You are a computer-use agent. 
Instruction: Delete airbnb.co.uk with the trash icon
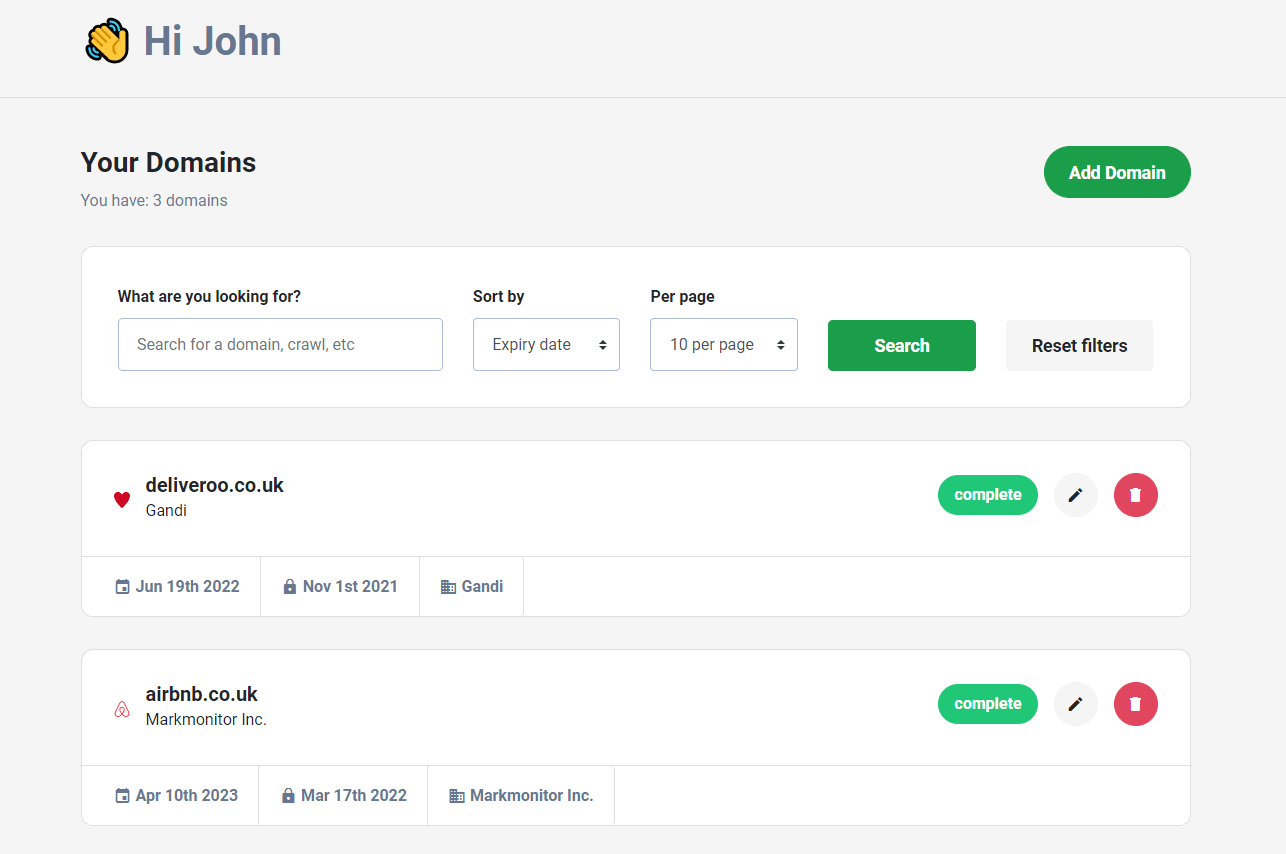(x=1136, y=704)
